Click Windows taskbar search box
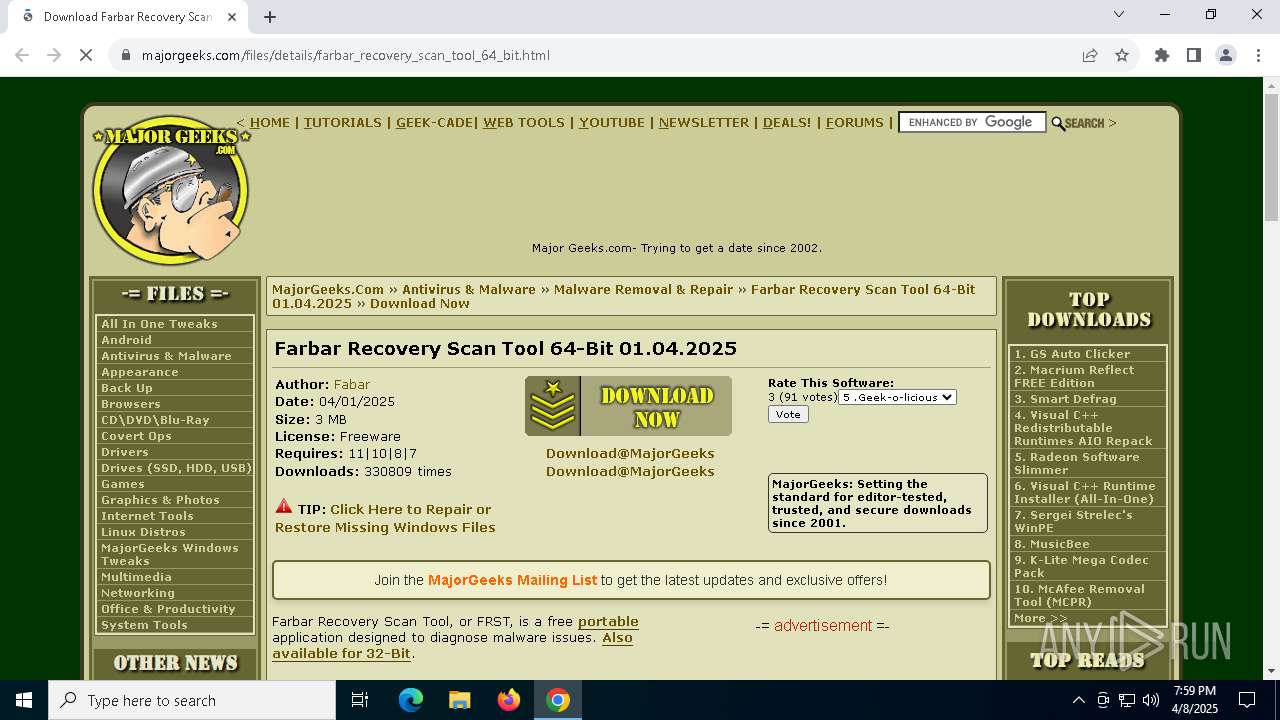The height and width of the screenshot is (720, 1280). pyautogui.click(x=192, y=700)
